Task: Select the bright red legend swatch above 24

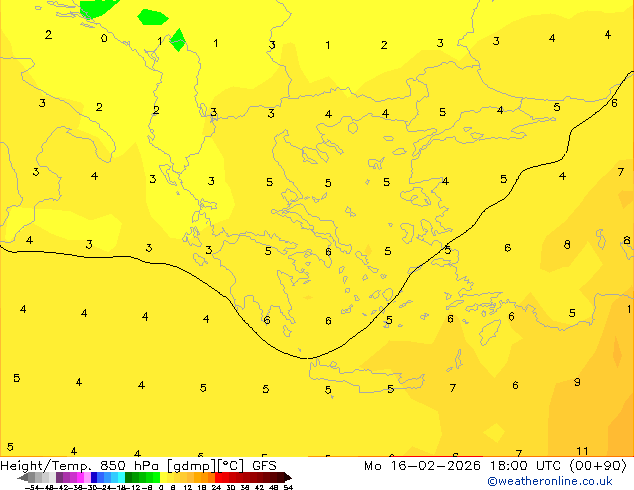Action: click(x=218, y=477)
